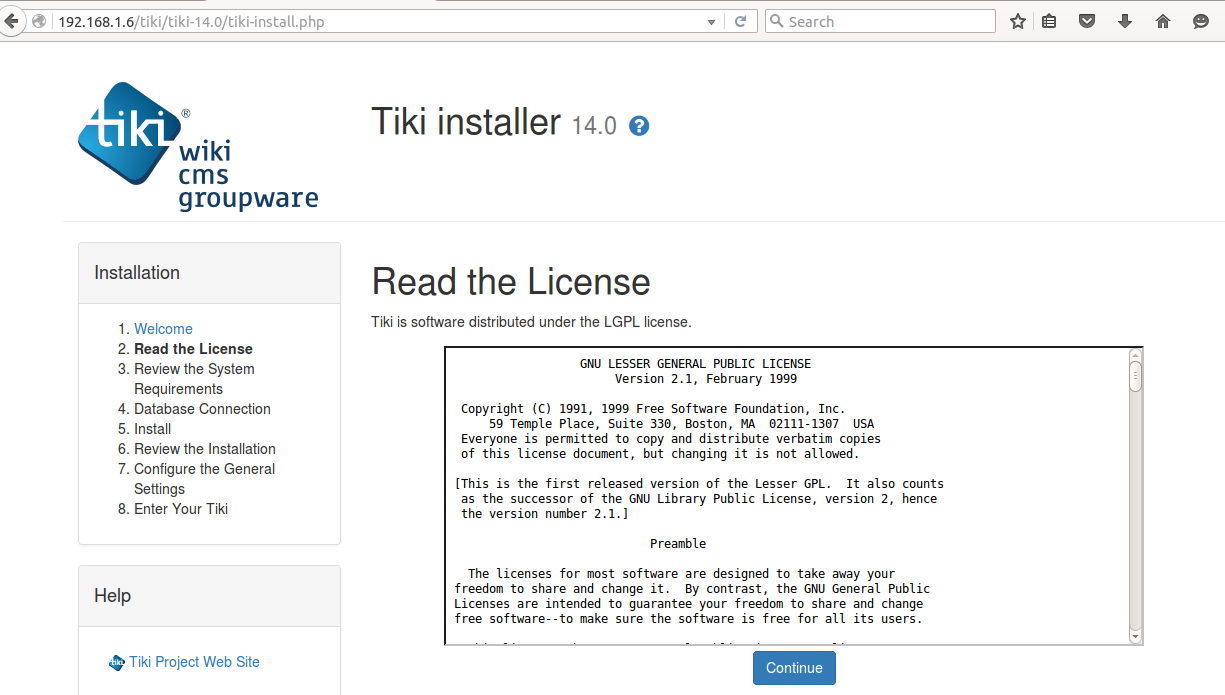Click the site identity globe icon

[x=39, y=22]
